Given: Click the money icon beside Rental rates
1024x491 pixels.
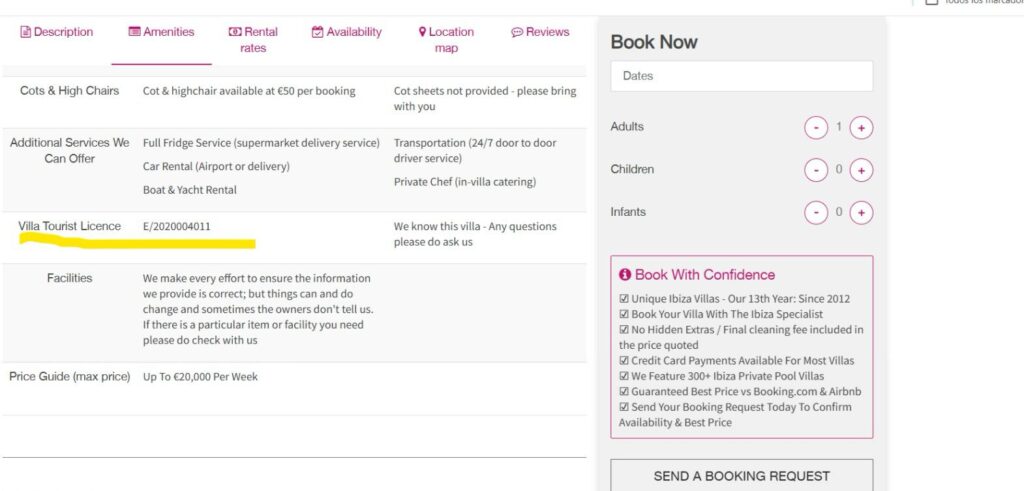Looking at the screenshot, I should coord(234,31).
